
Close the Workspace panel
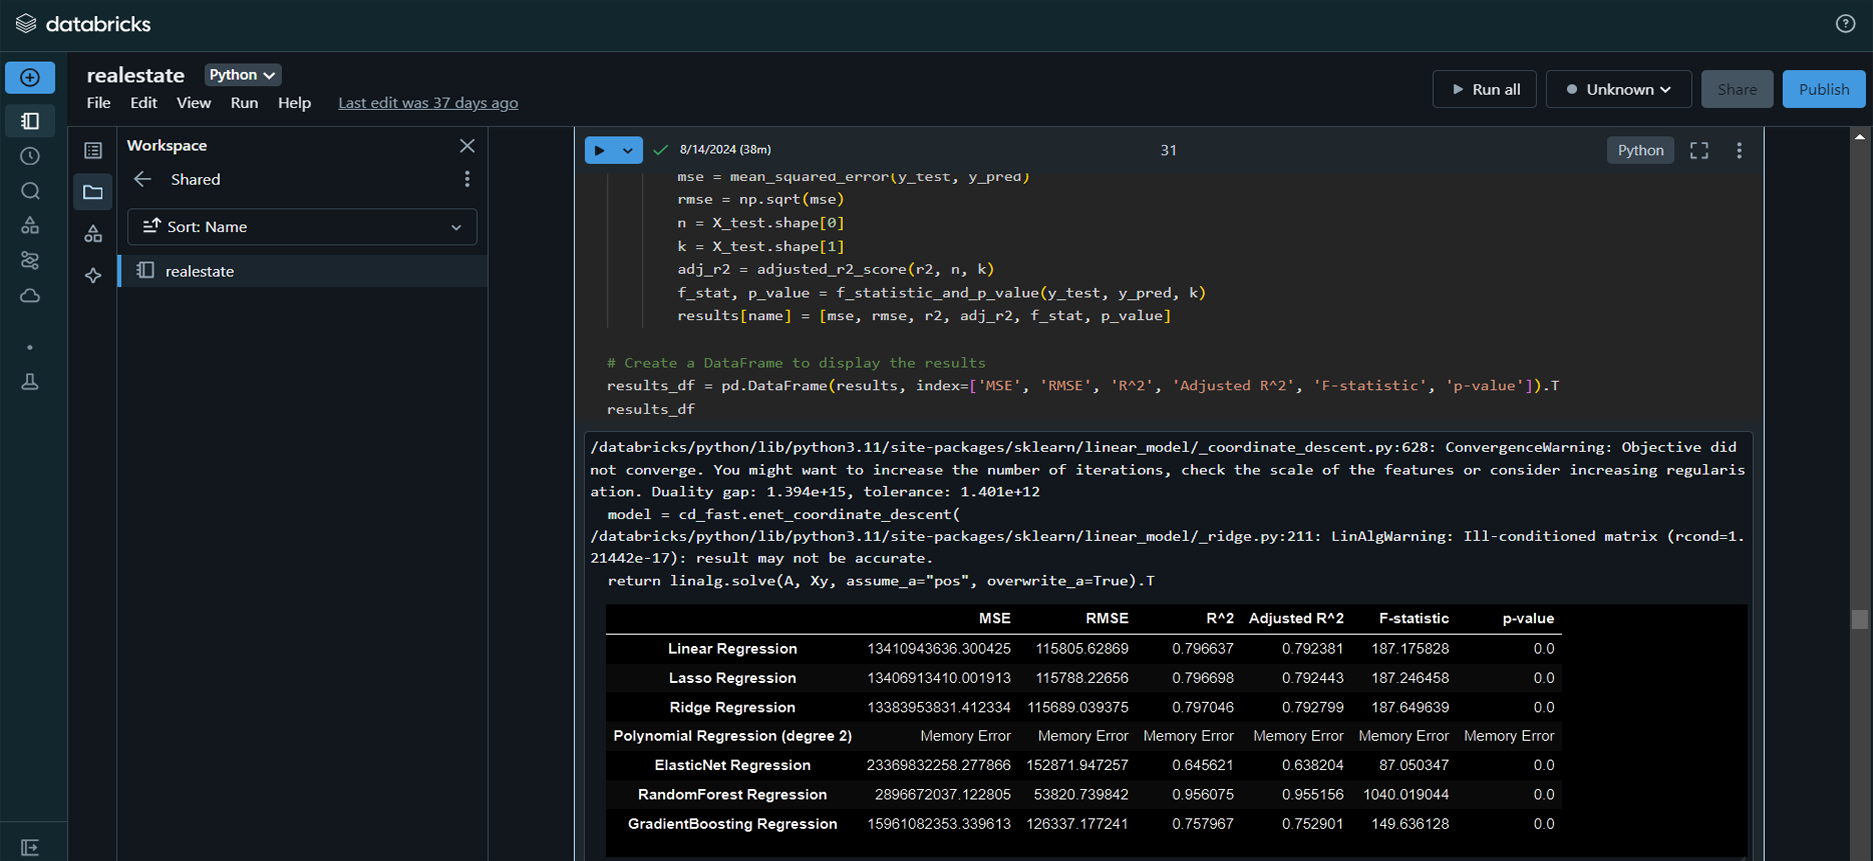pyautogui.click(x=467, y=146)
